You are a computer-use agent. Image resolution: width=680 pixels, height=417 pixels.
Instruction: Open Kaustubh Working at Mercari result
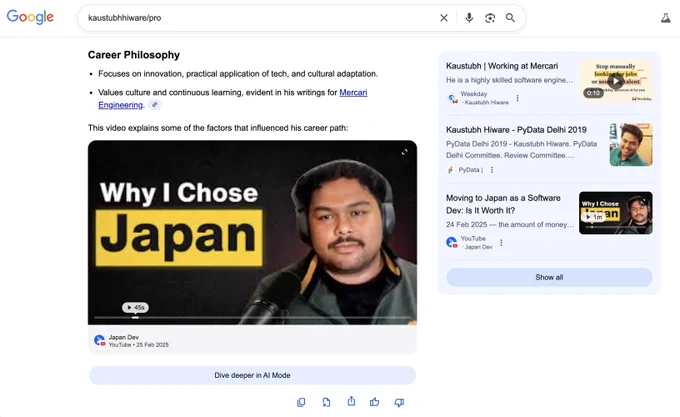502,66
